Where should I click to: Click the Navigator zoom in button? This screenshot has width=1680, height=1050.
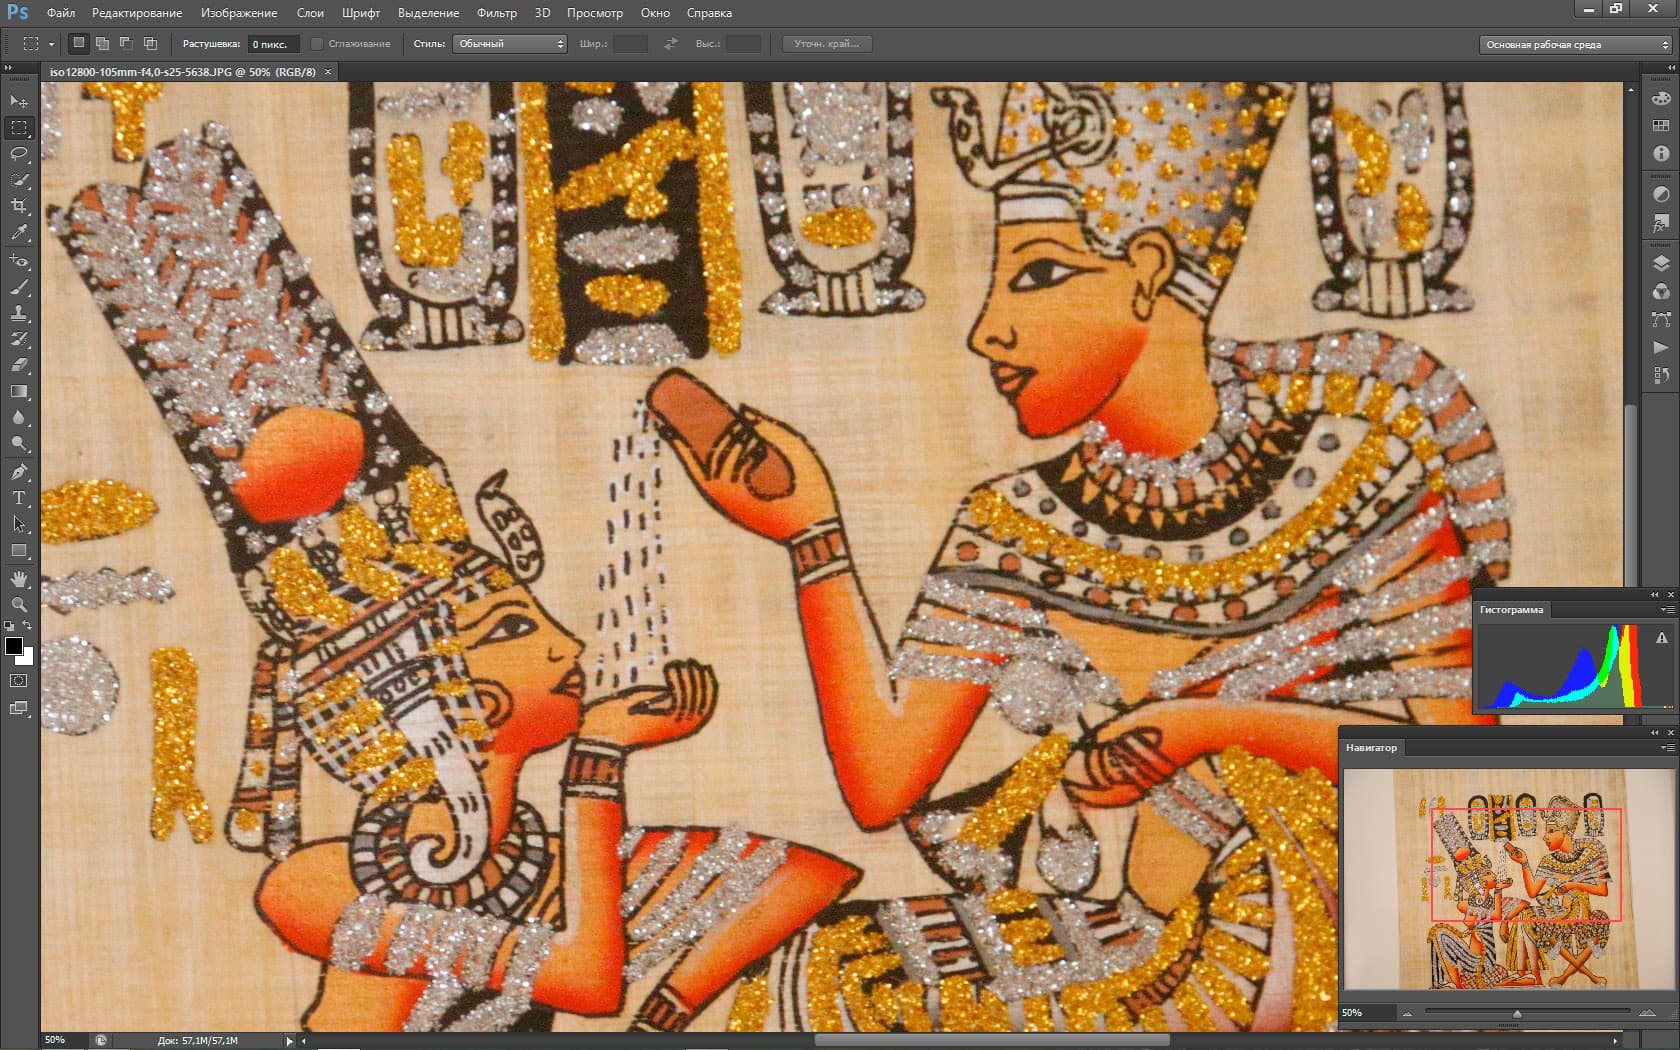1646,1013
